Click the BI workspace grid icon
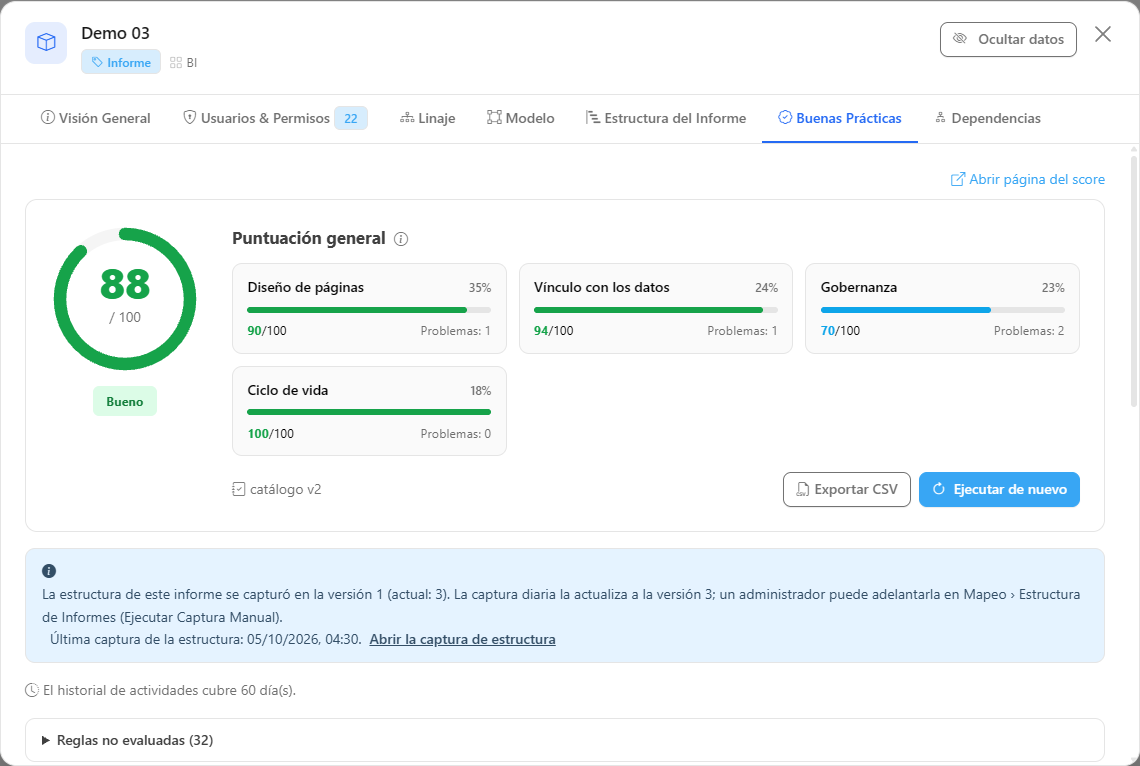Viewport: 1140px width, 766px height. [x=176, y=63]
